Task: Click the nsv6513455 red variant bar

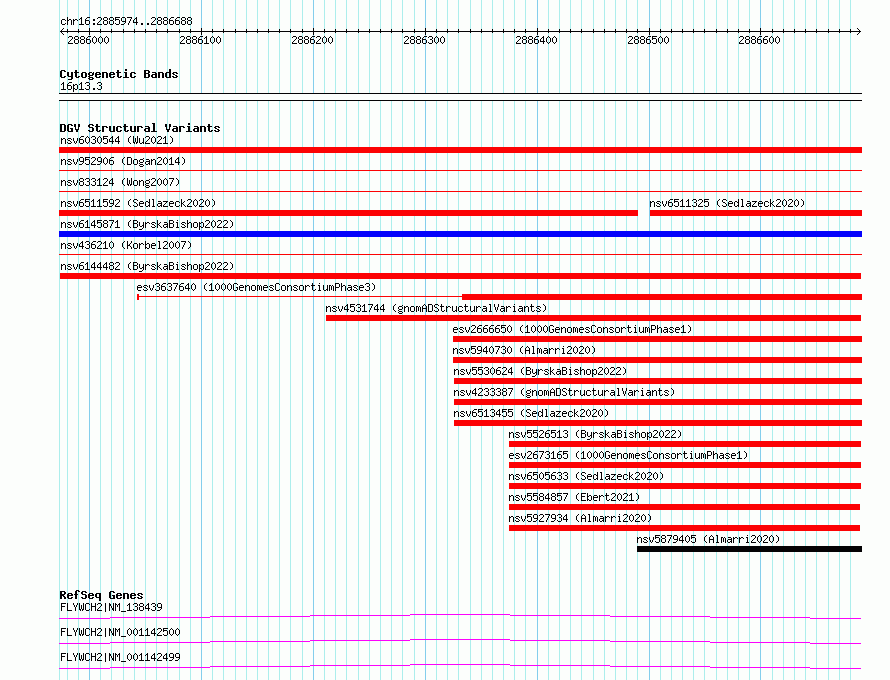Action: pyautogui.click(x=658, y=423)
